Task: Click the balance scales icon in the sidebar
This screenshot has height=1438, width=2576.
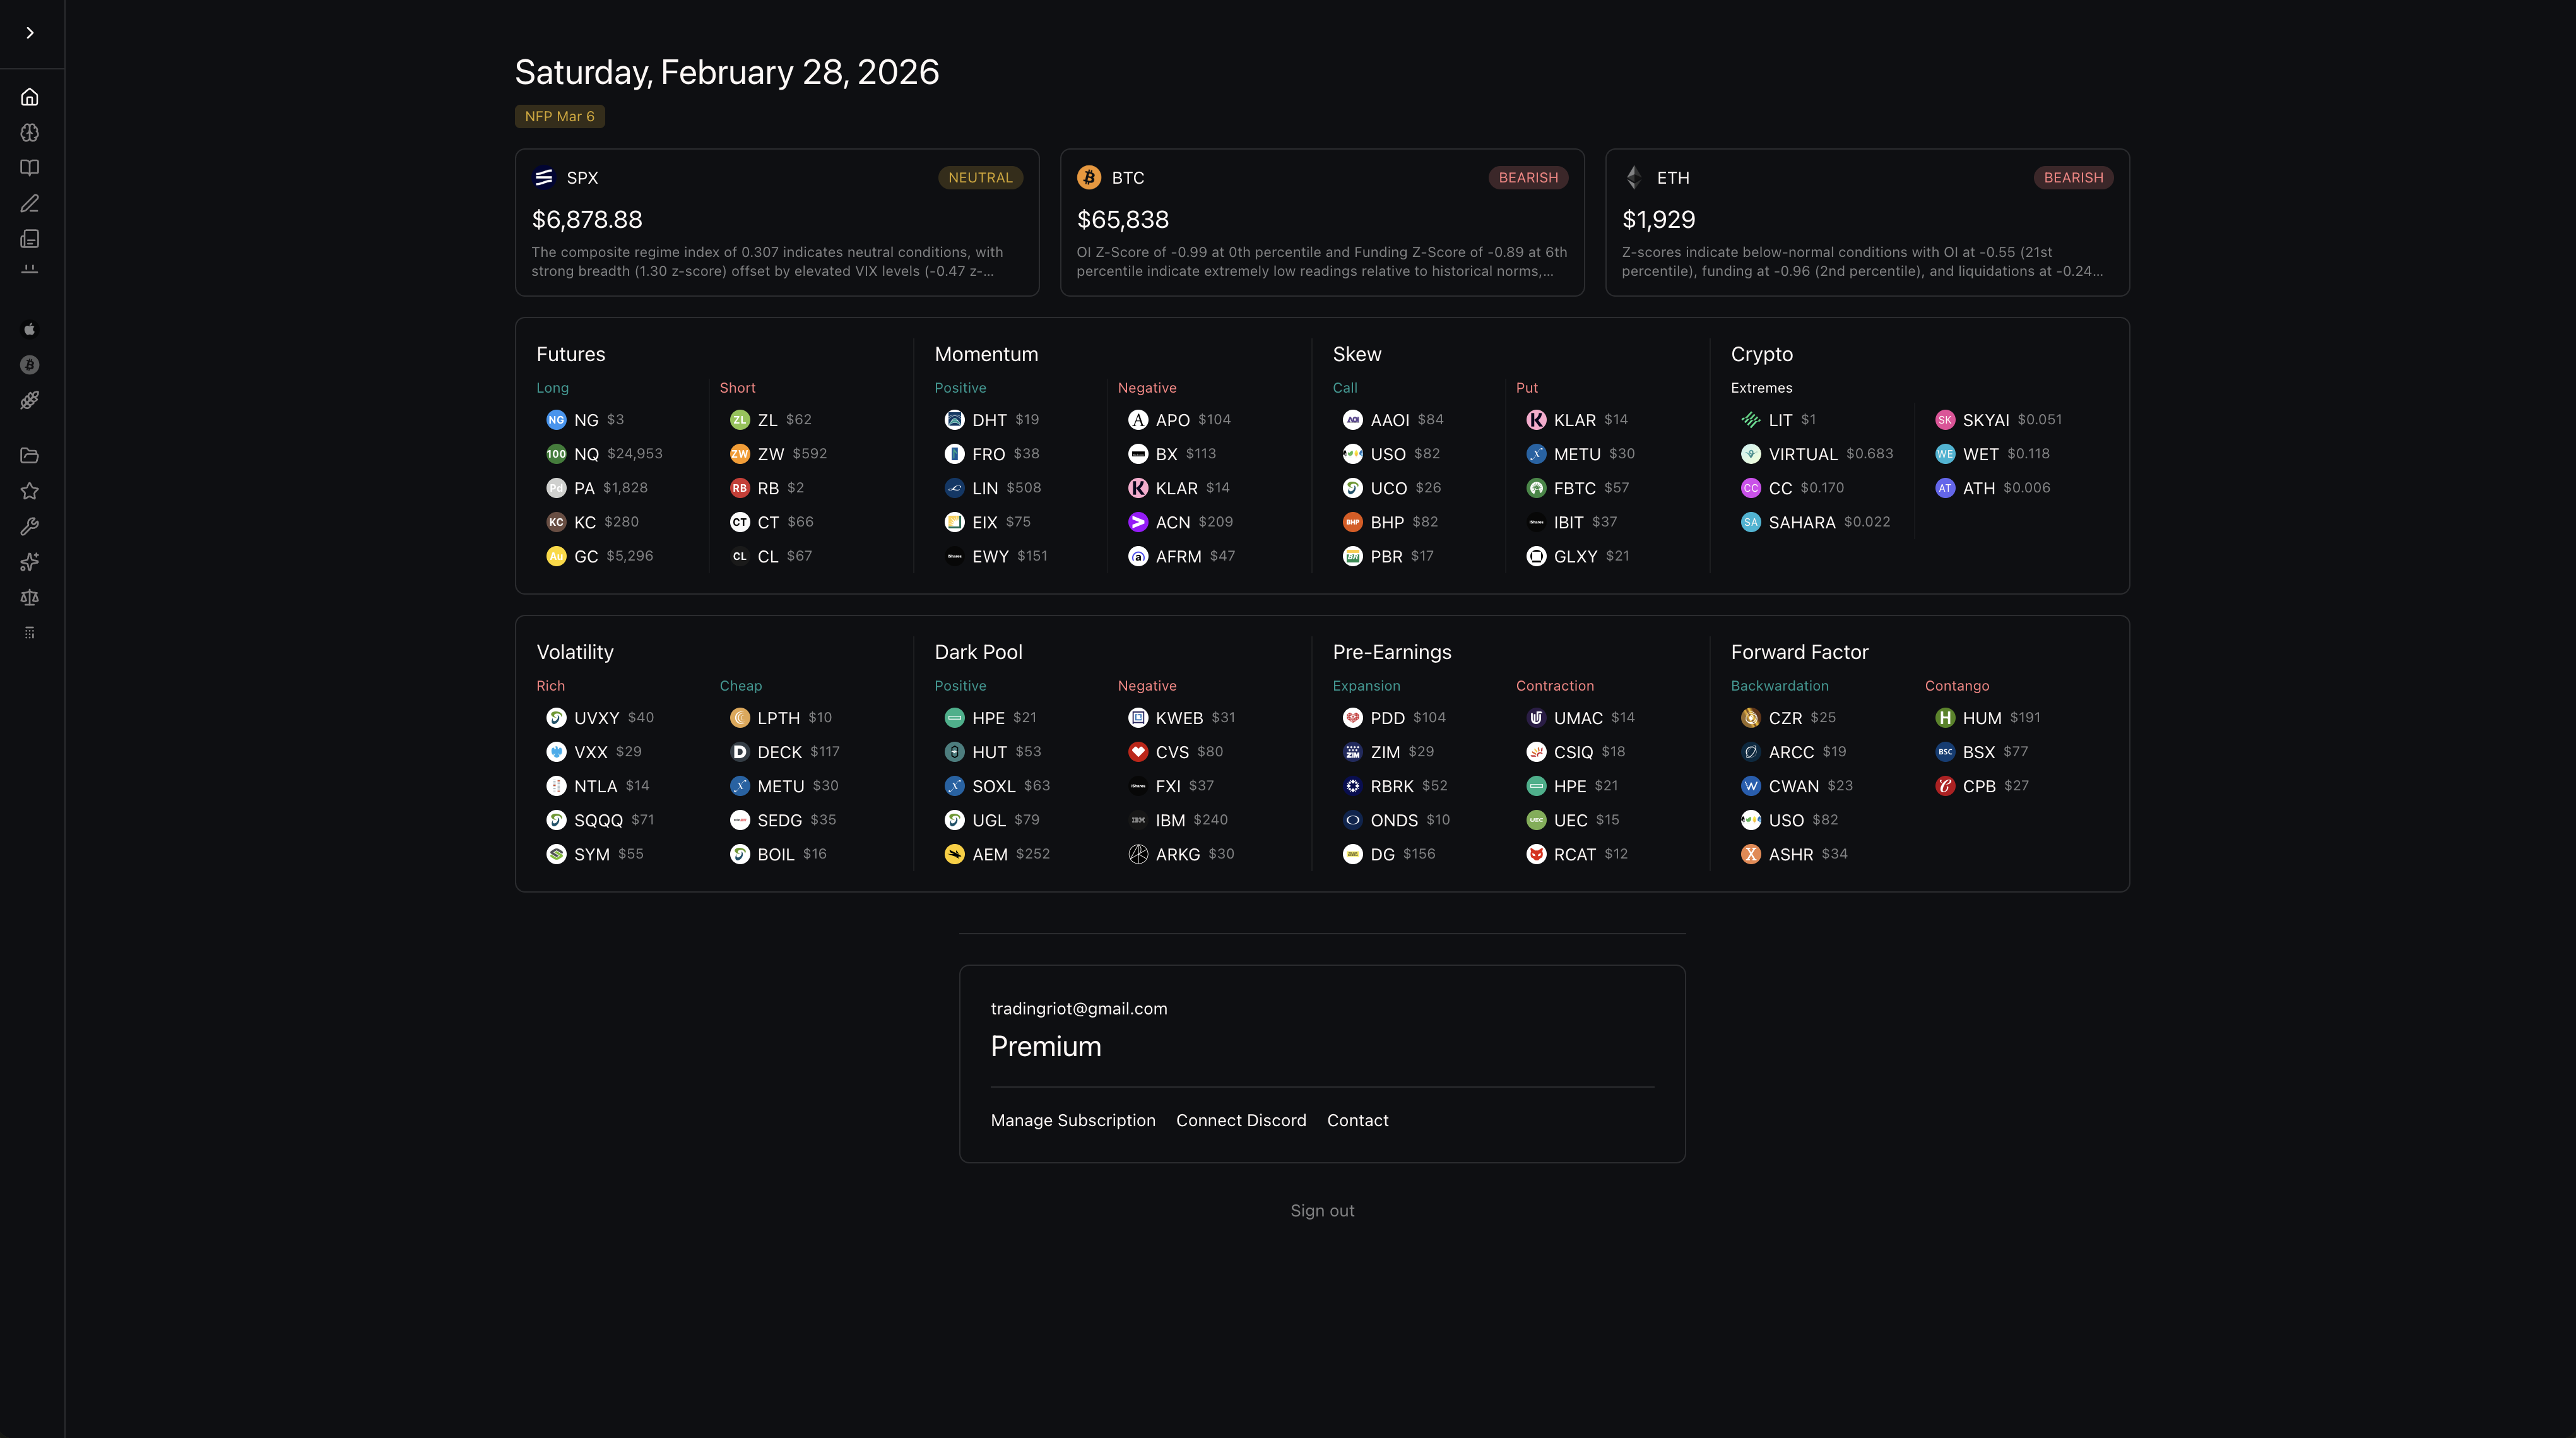Action: point(30,598)
